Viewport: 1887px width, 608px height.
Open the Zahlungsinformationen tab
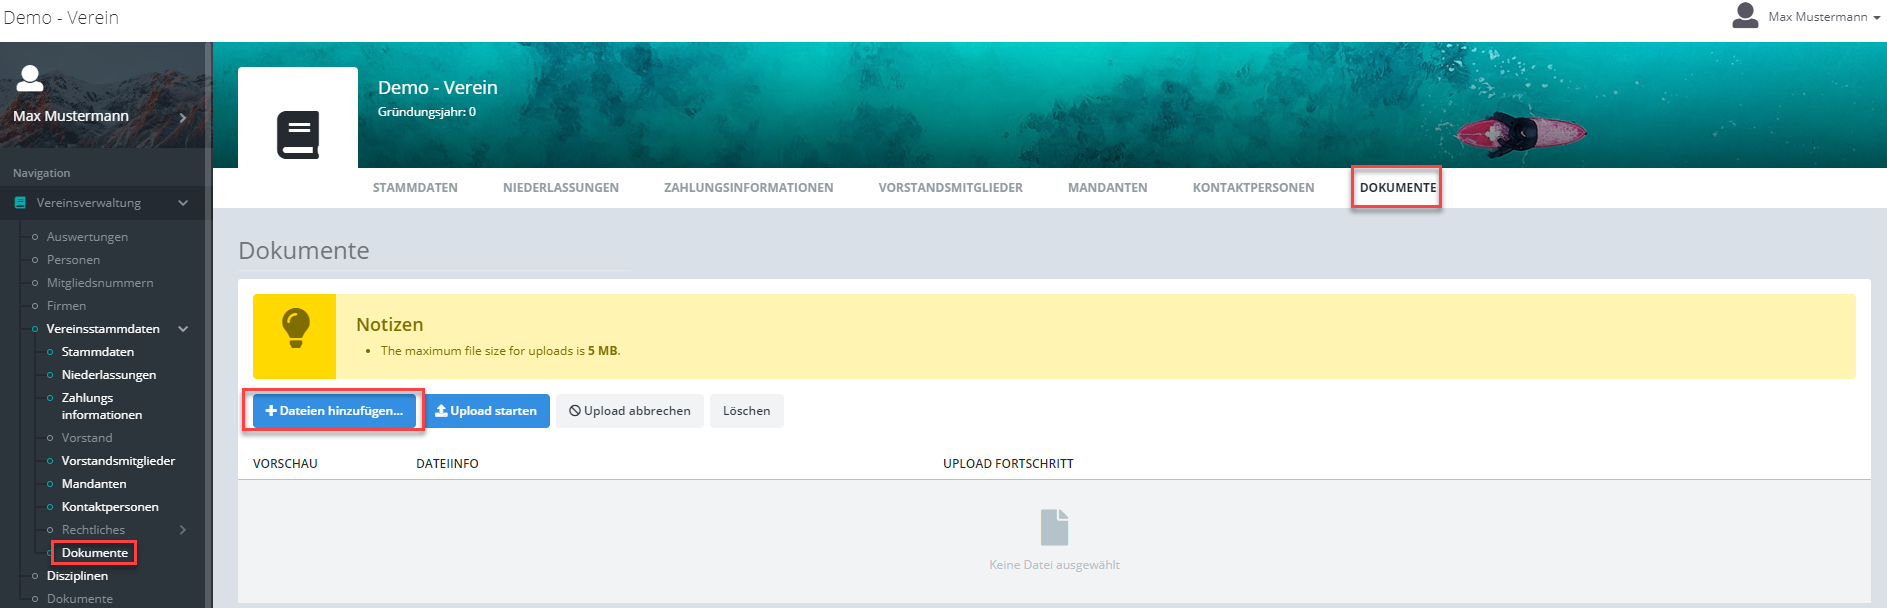[x=749, y=188]
